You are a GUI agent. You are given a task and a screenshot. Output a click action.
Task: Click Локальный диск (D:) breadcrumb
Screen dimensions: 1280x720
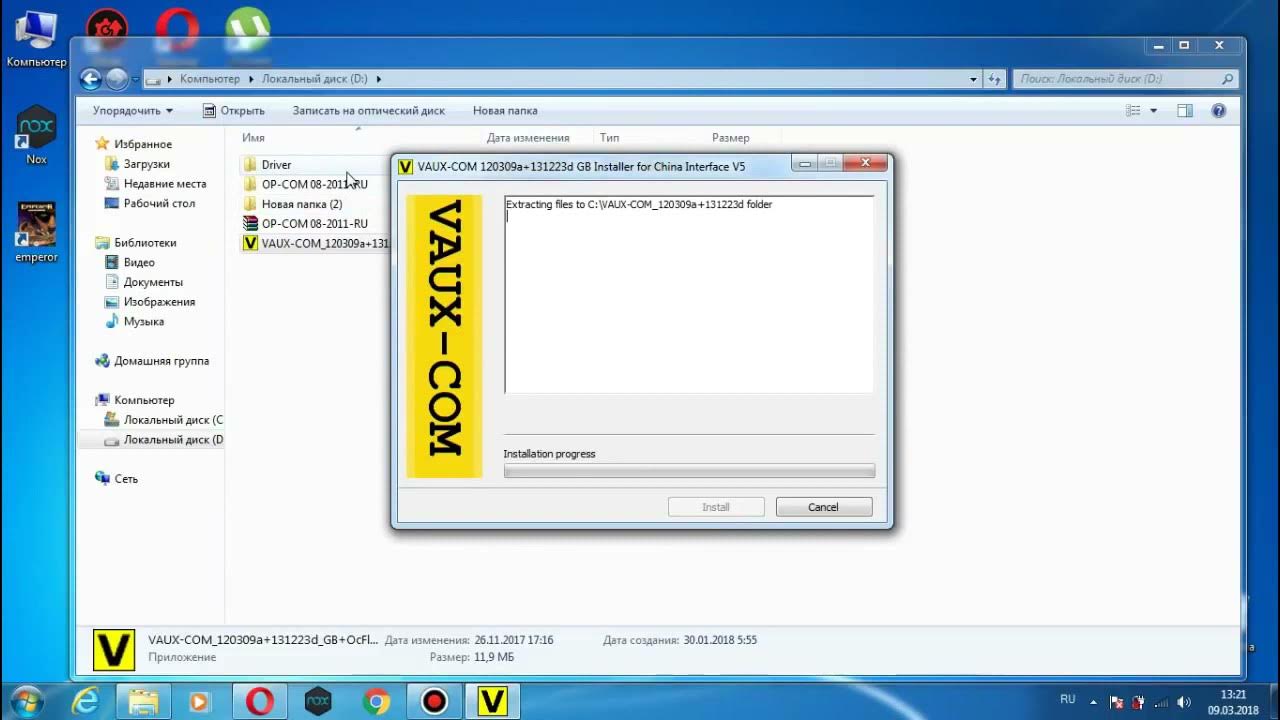click(x=313, y=79)
